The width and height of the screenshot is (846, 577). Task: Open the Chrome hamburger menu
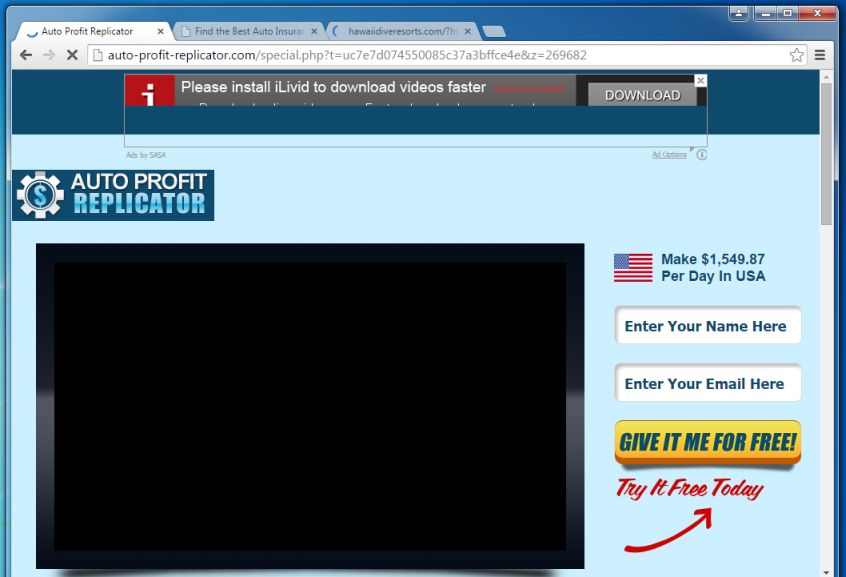point(820,55)
